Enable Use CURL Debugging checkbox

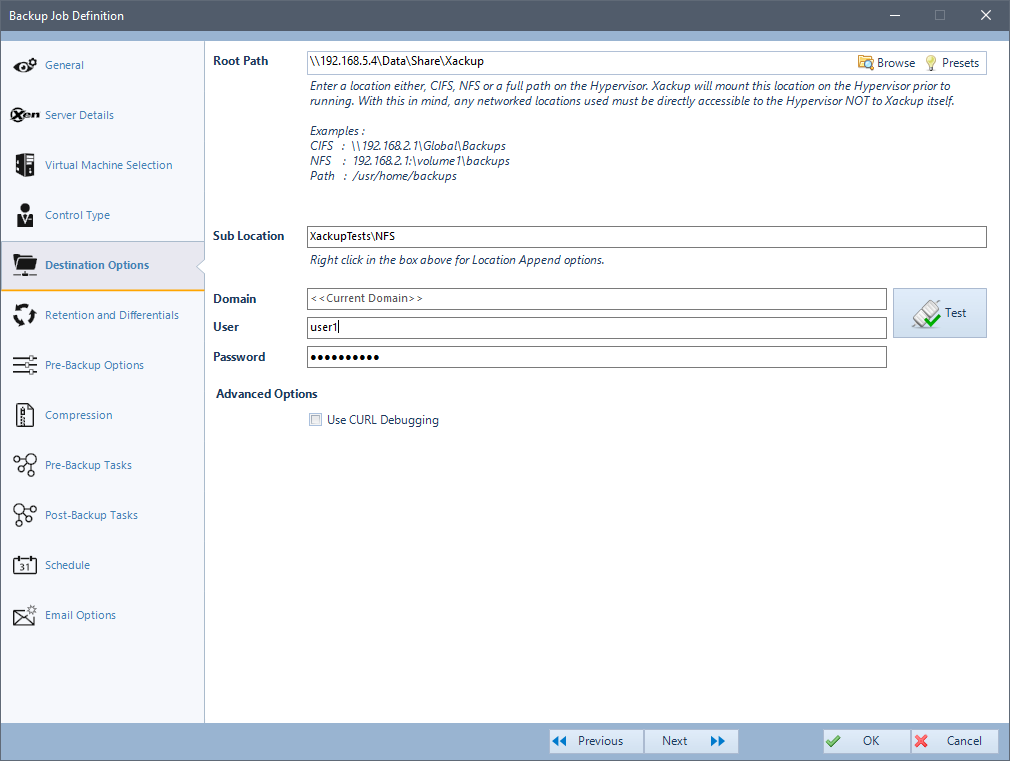tap(316, 420)
